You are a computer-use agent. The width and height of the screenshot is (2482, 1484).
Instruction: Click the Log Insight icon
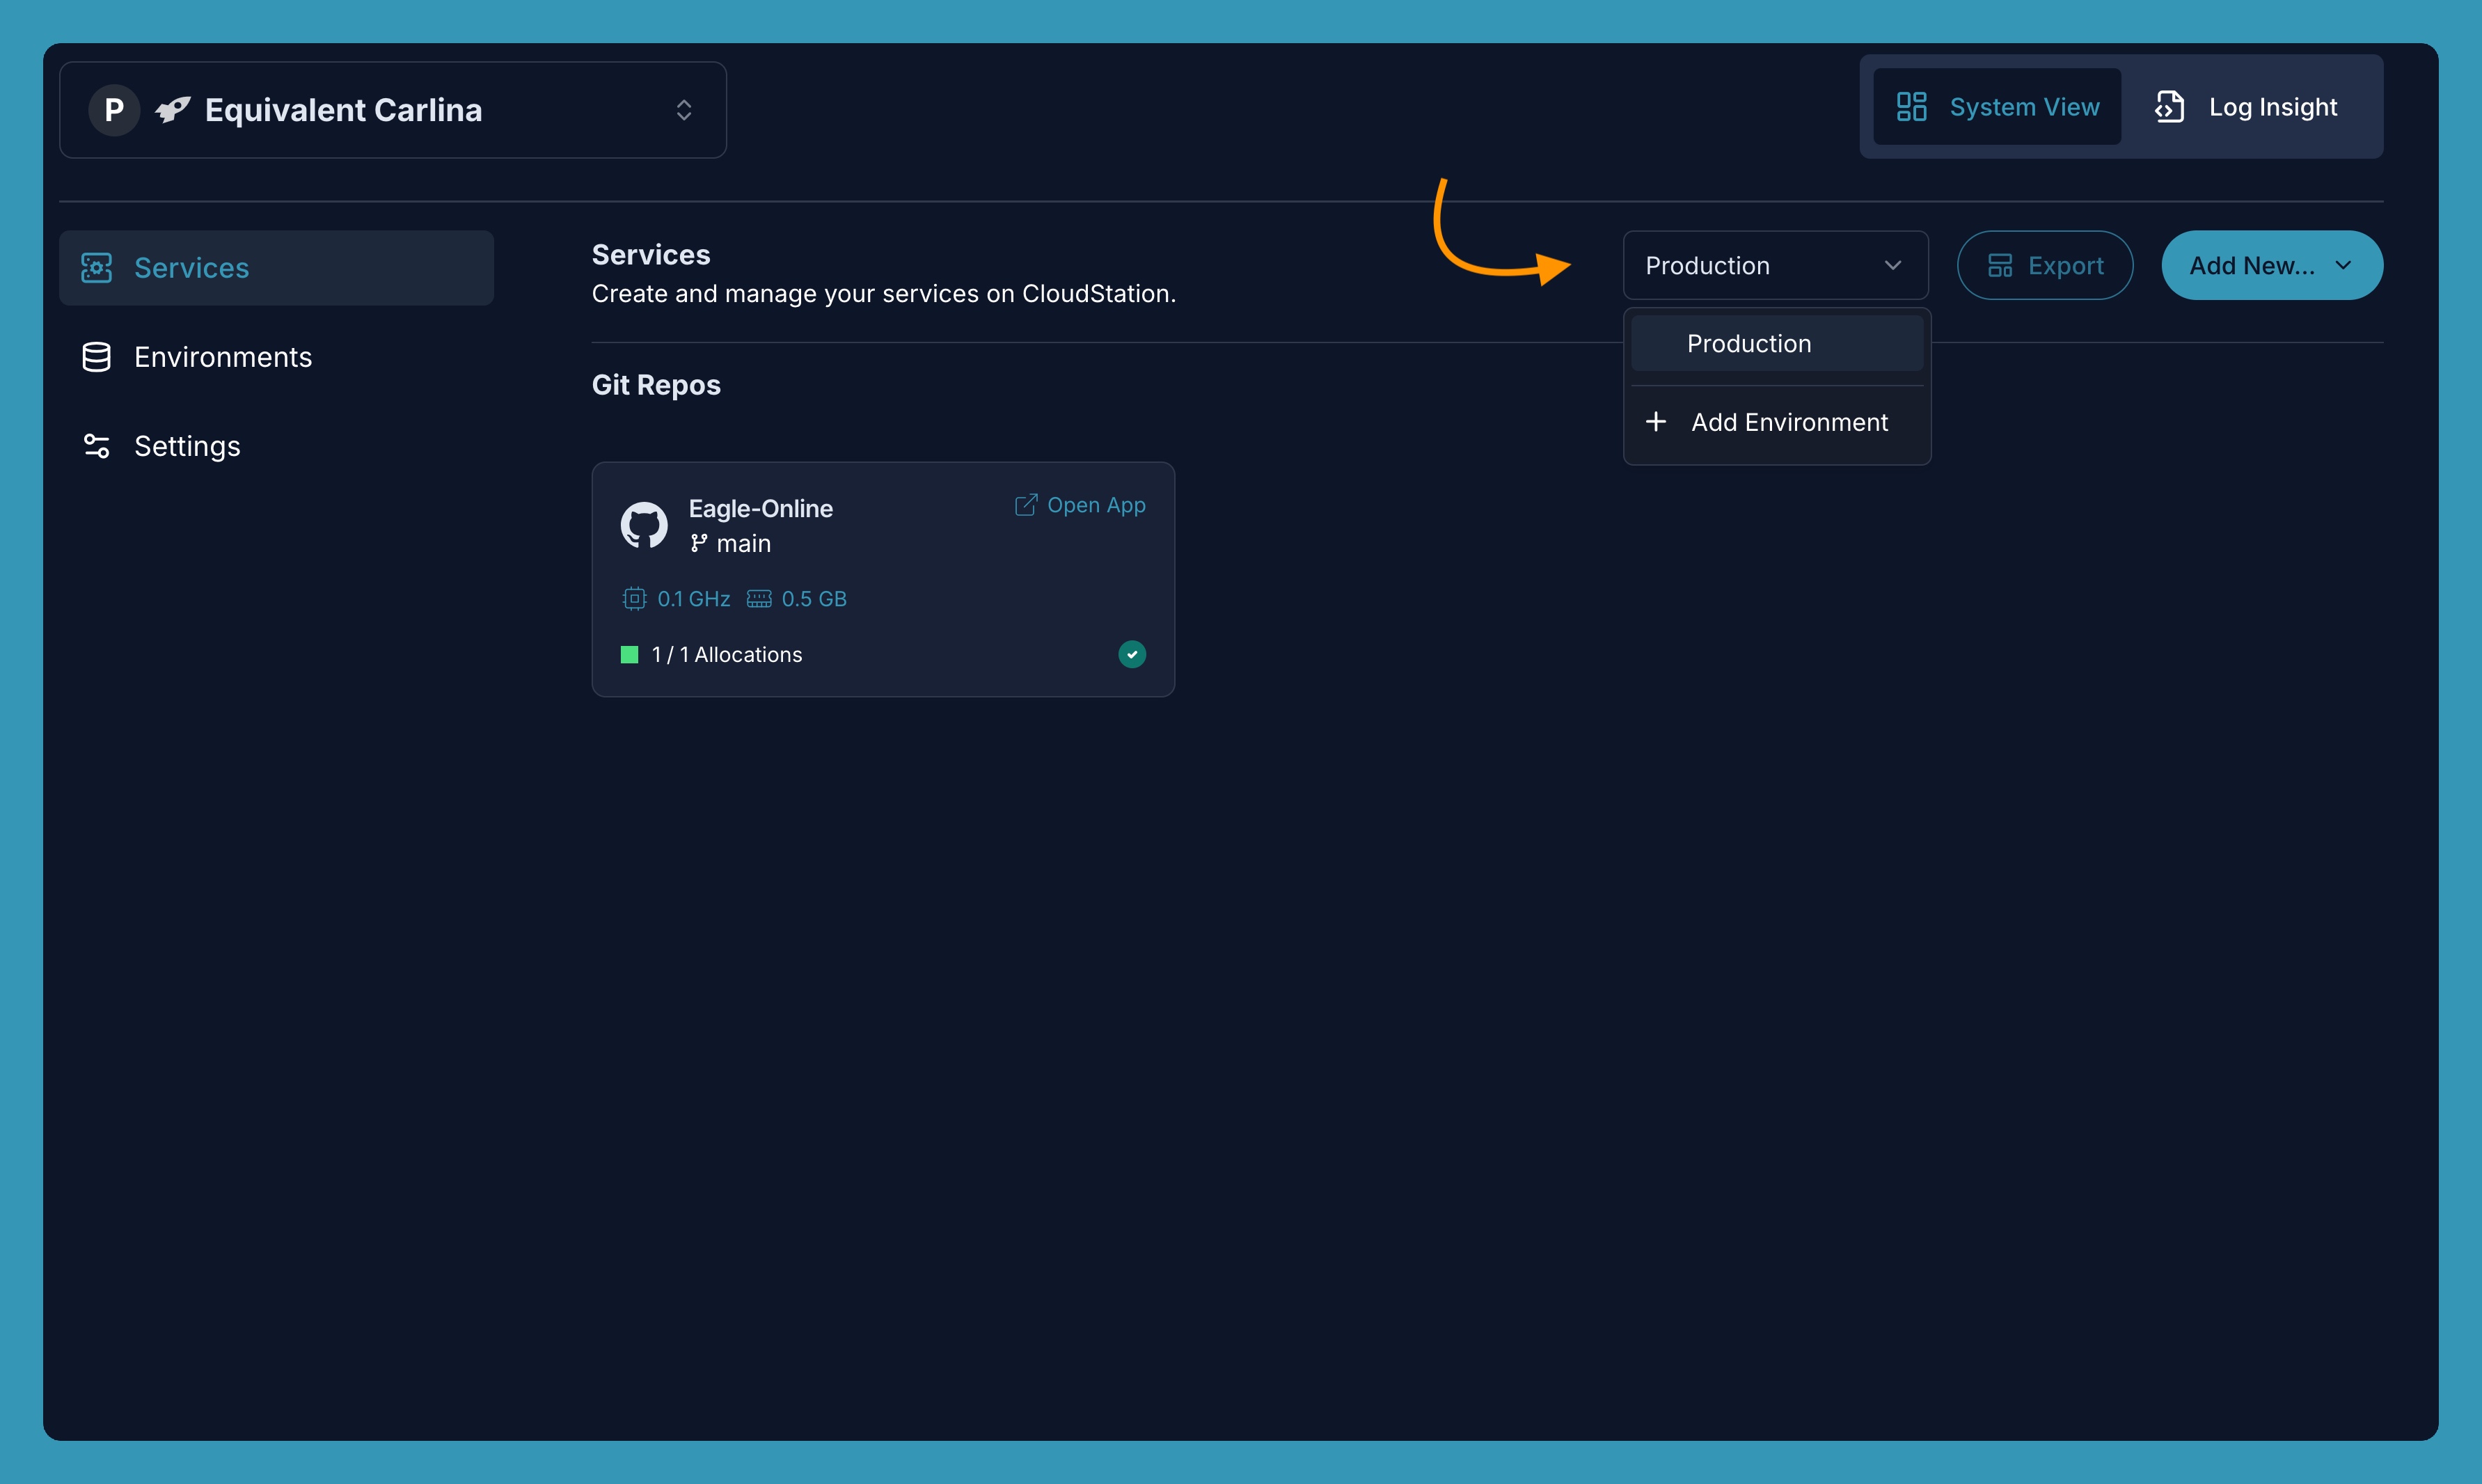coord(2171,106)
